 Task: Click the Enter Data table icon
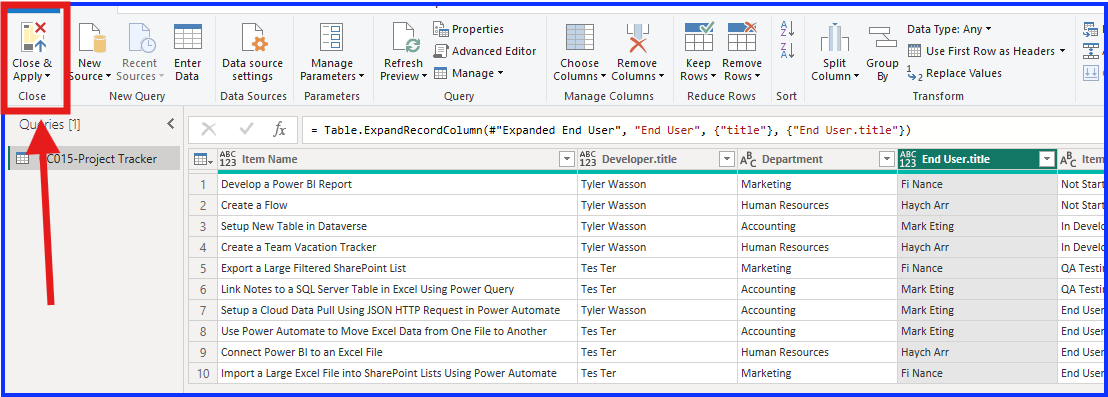pos(187,37)
